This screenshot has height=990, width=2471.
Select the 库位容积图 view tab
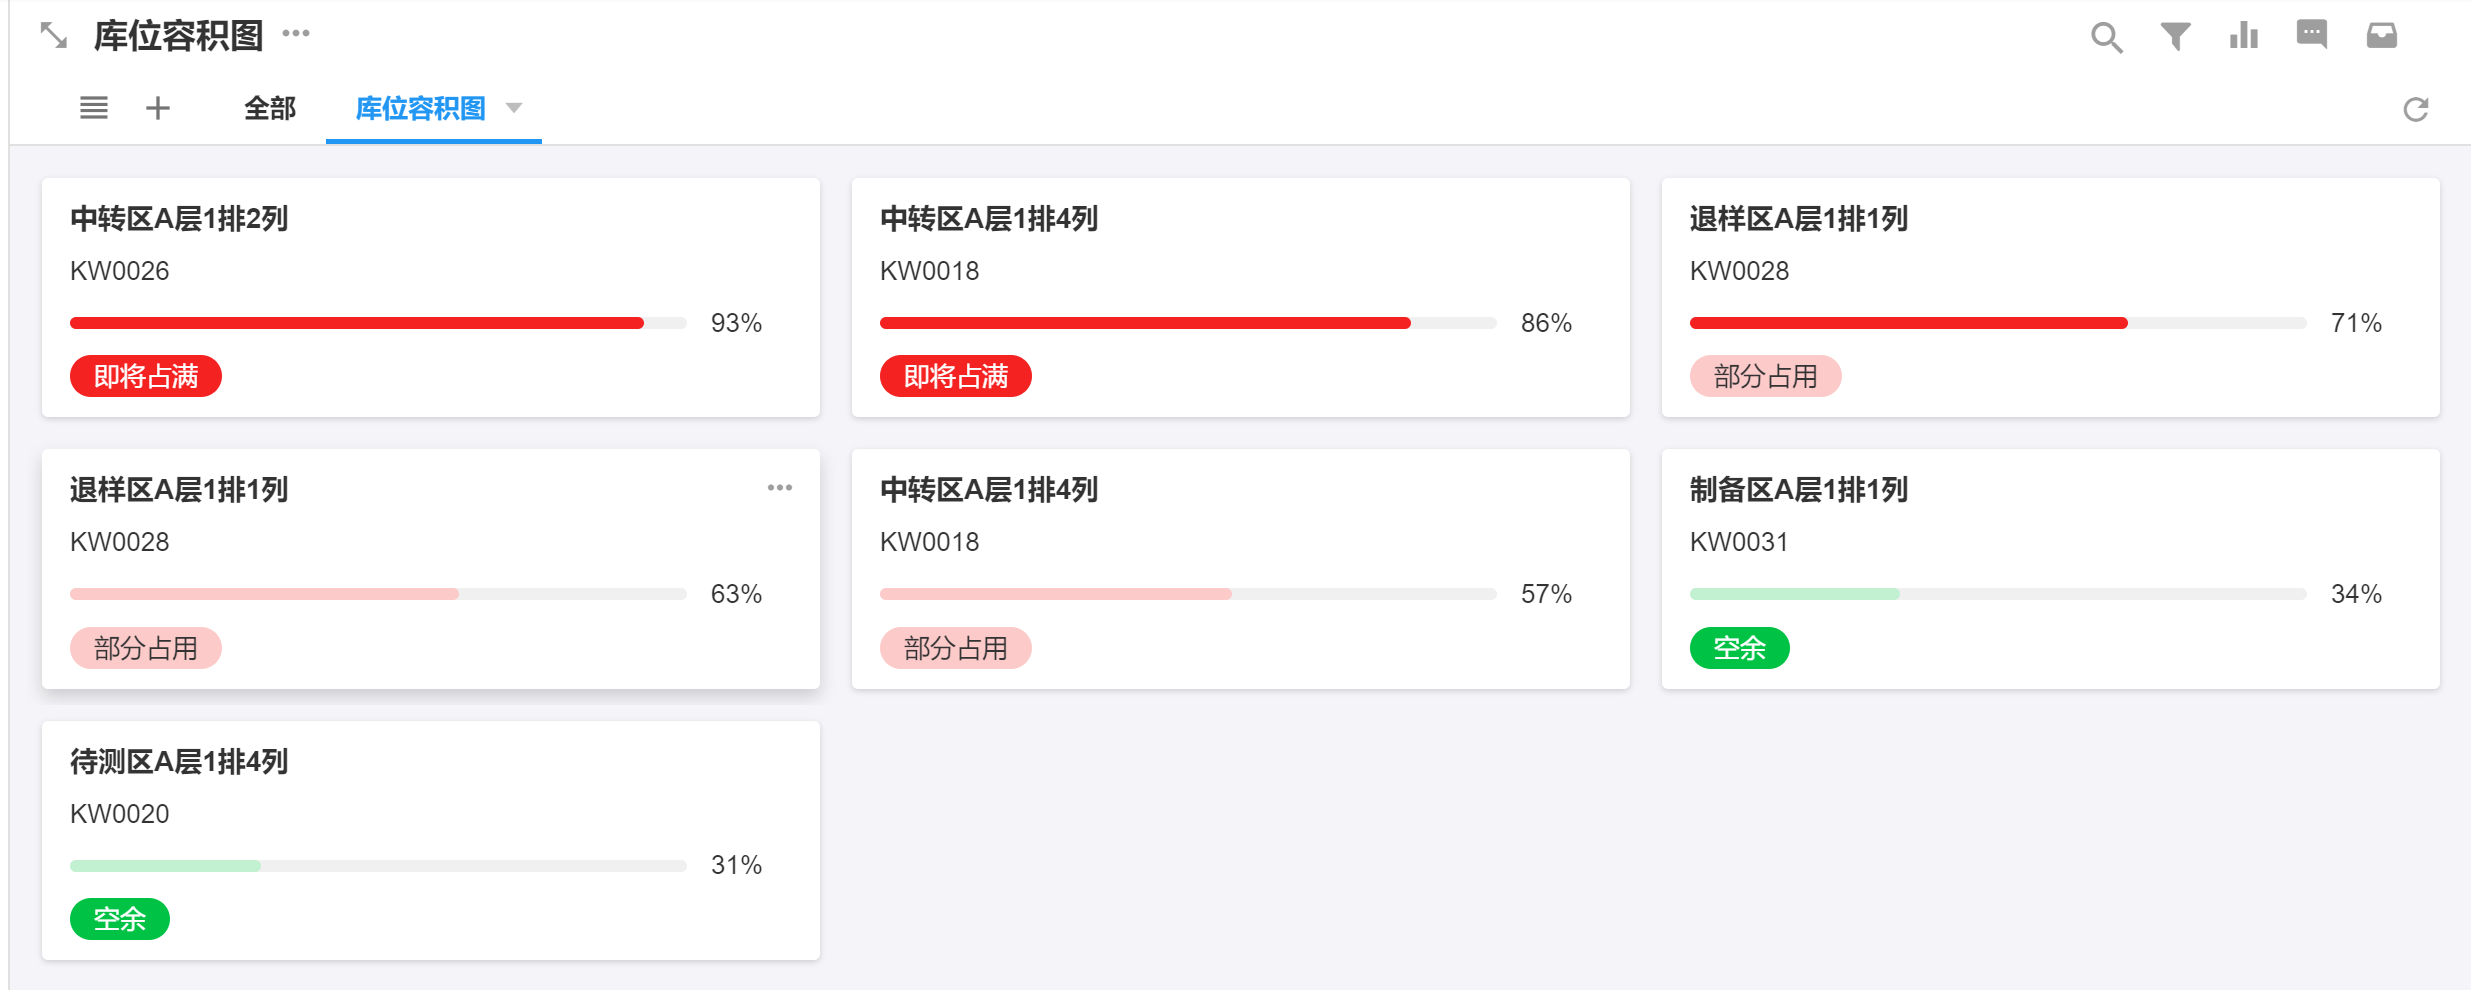(x=420, y=108)
